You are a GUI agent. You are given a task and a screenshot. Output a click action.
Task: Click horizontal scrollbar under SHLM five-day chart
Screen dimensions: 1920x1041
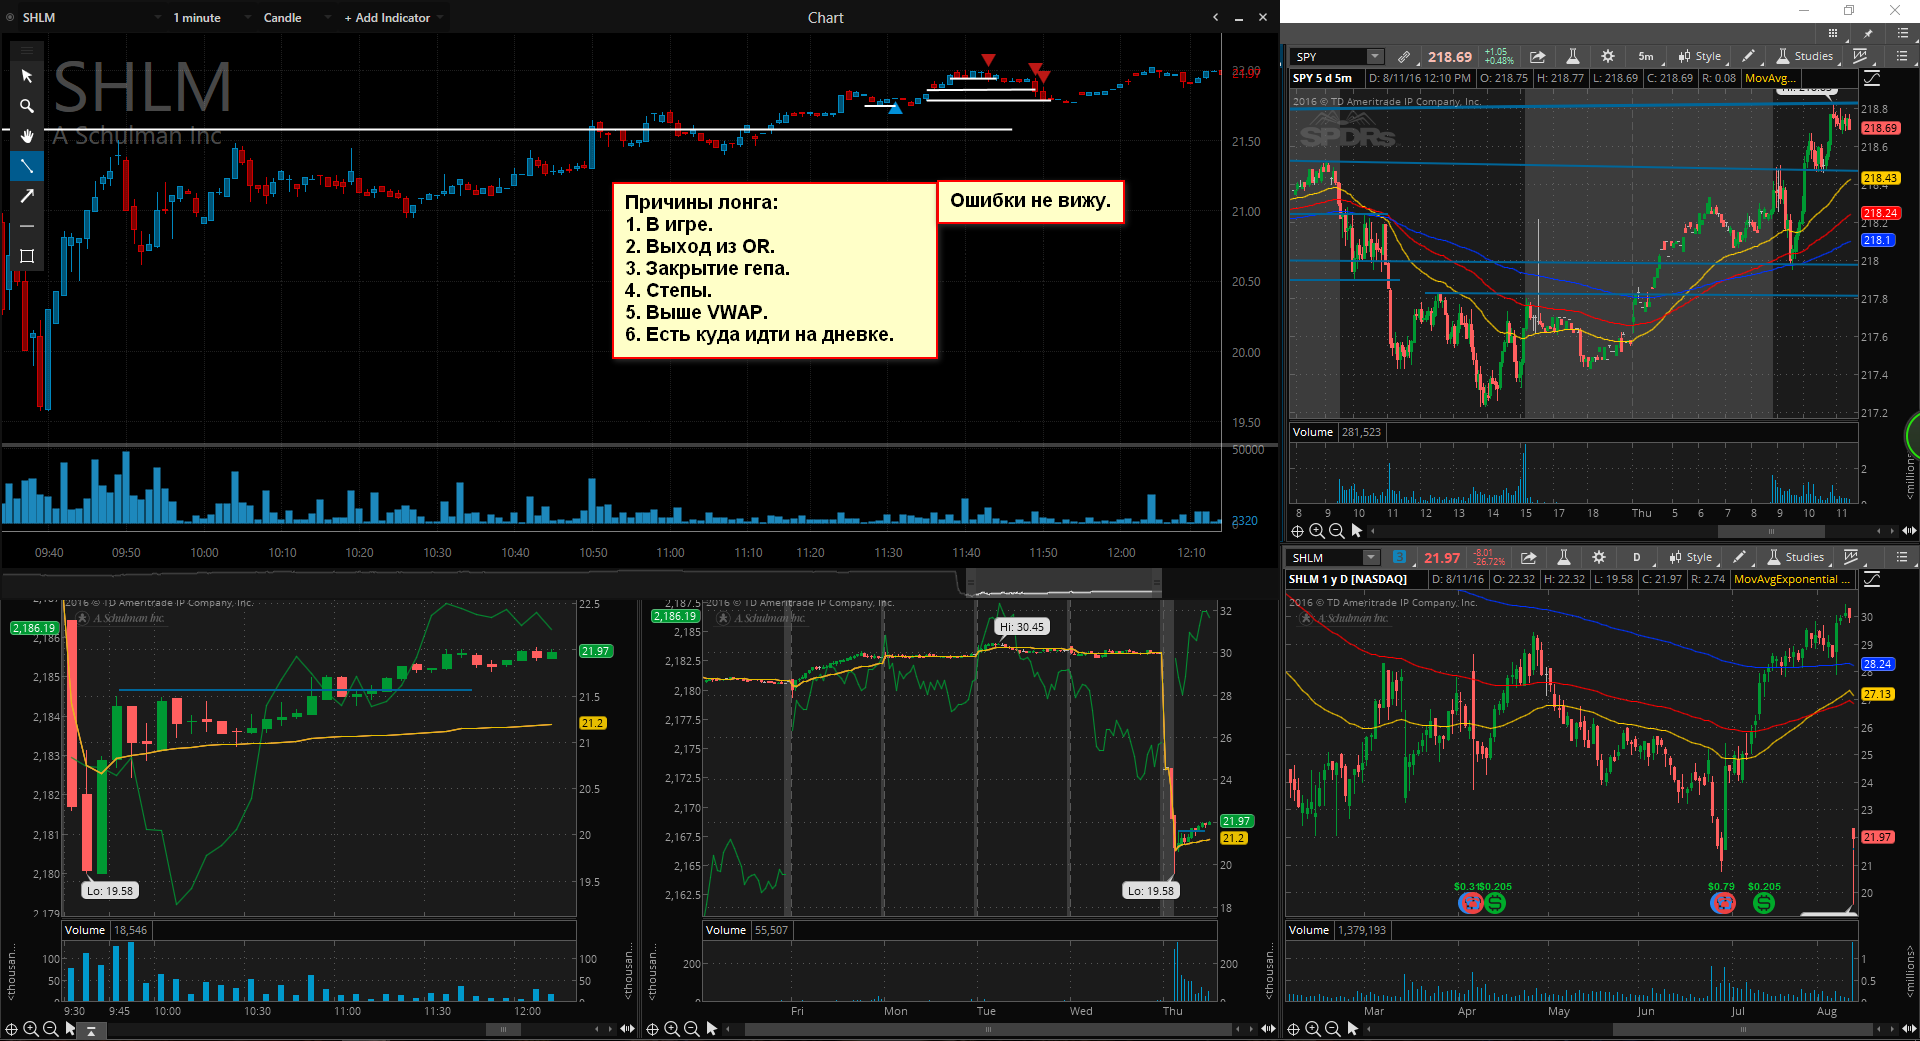[x=989, y=1028]
